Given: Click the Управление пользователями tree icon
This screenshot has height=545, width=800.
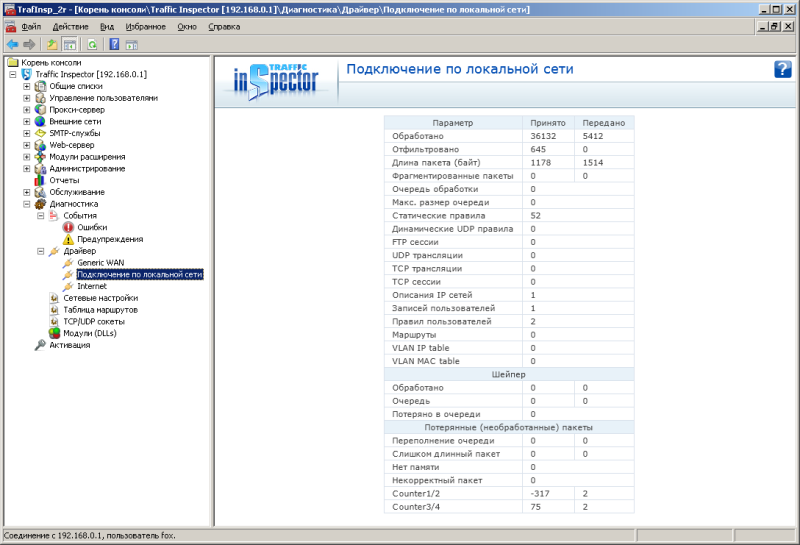Looking at the screenshot, I should pos(40,97).
